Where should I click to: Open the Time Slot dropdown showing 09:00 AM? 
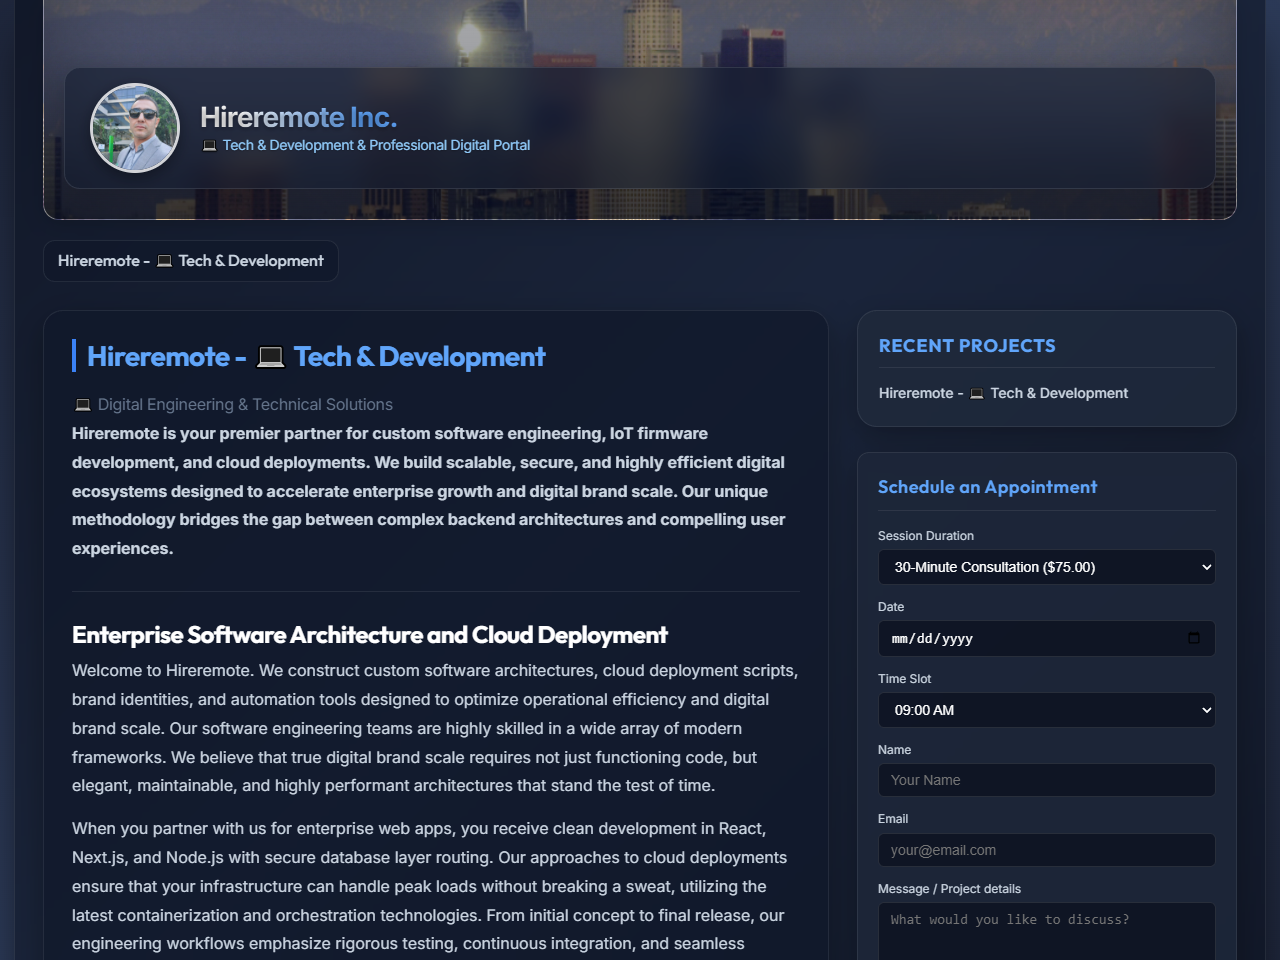pyautogui.click(x=1047, y=710)
